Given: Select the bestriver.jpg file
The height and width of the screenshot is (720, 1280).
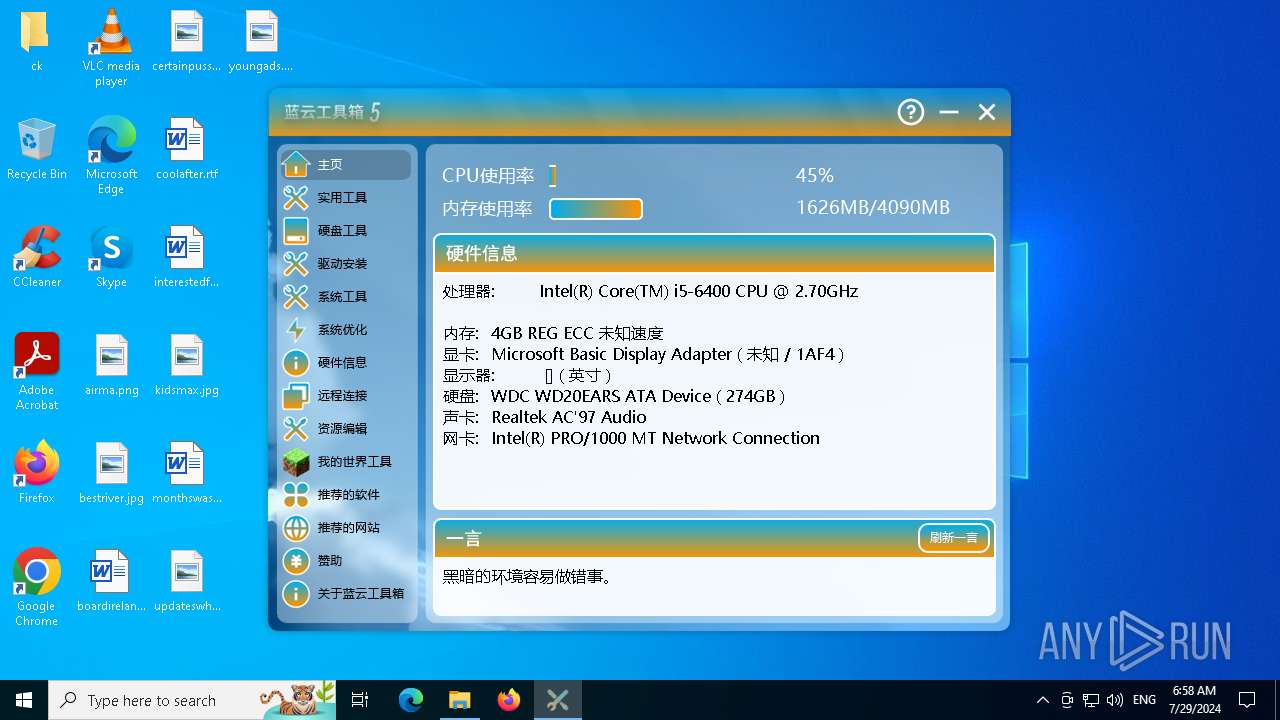Looking at the screenshot, I should click(111, 473).
